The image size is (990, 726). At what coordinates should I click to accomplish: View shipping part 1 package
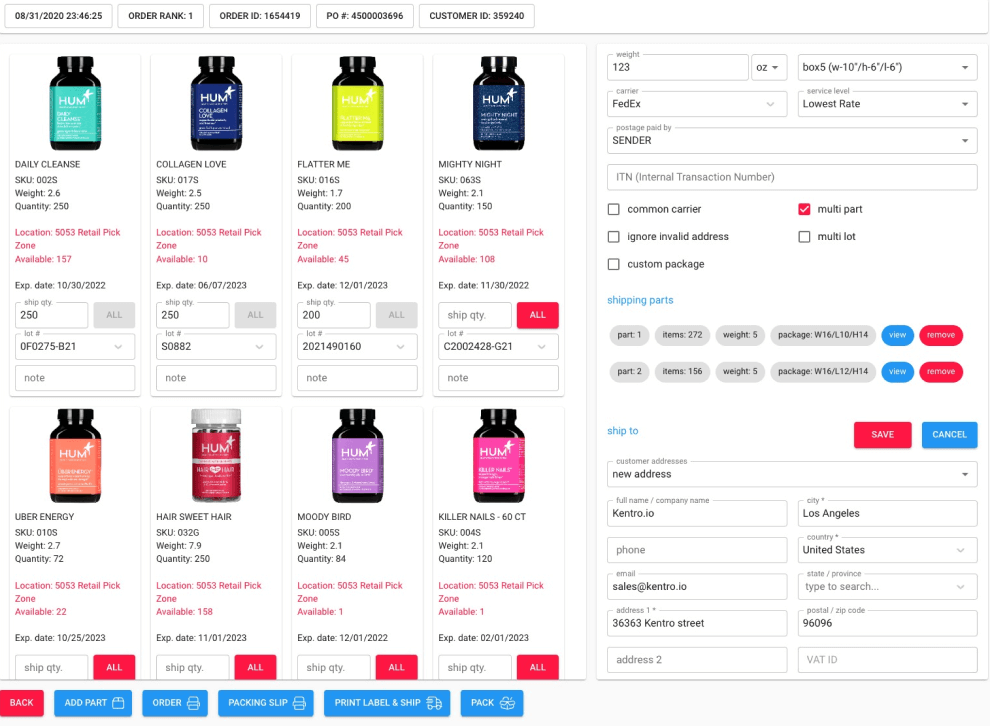pos(897,335)
